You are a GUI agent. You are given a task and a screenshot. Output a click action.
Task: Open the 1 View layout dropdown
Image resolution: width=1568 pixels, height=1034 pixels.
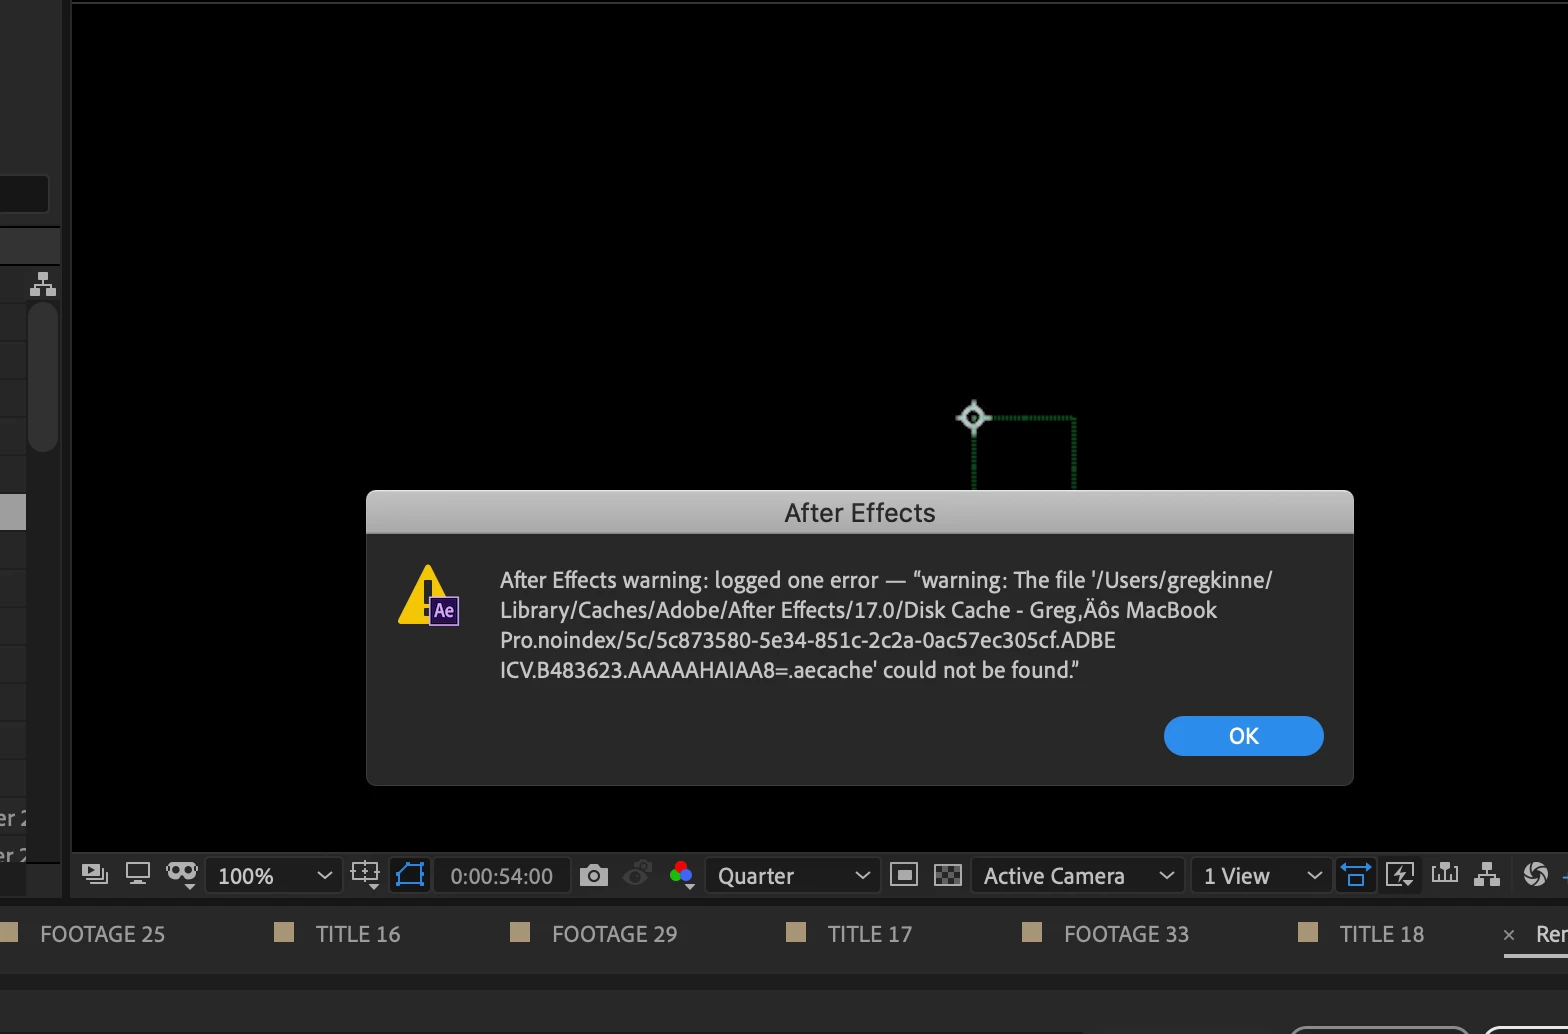(1261, 876)
